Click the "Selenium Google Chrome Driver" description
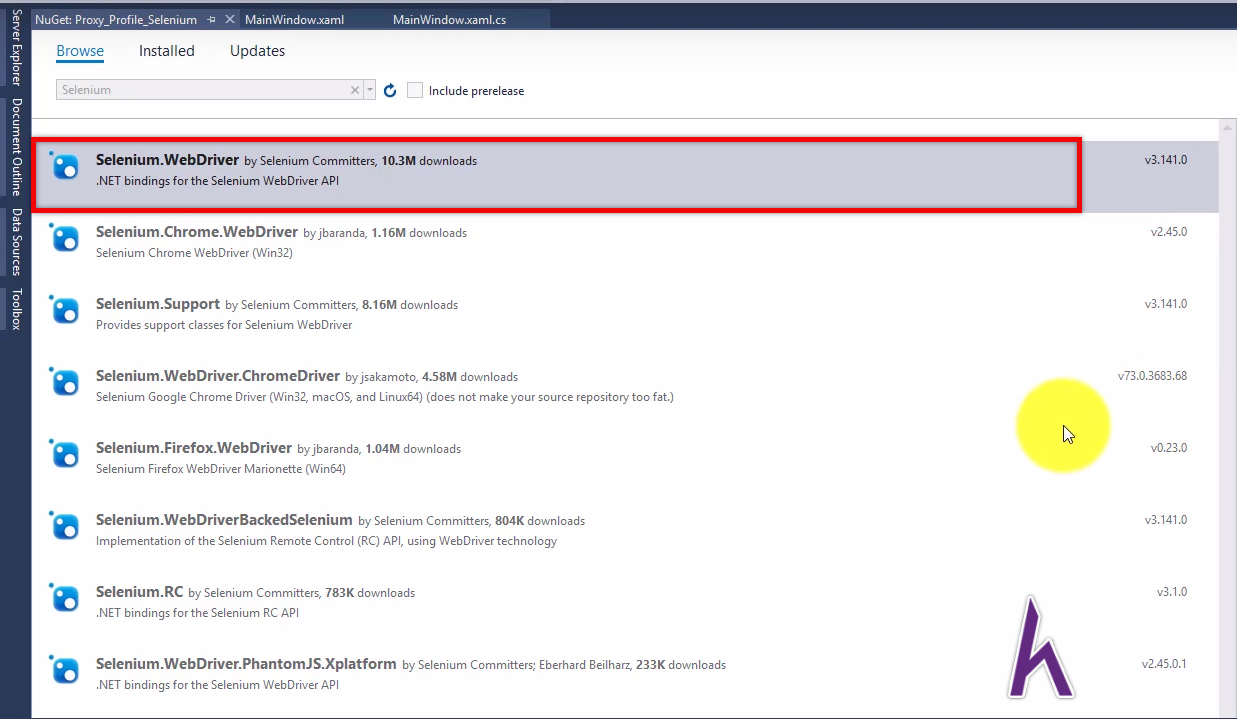Screen dimensions: 1237x719 pos(385,397)
